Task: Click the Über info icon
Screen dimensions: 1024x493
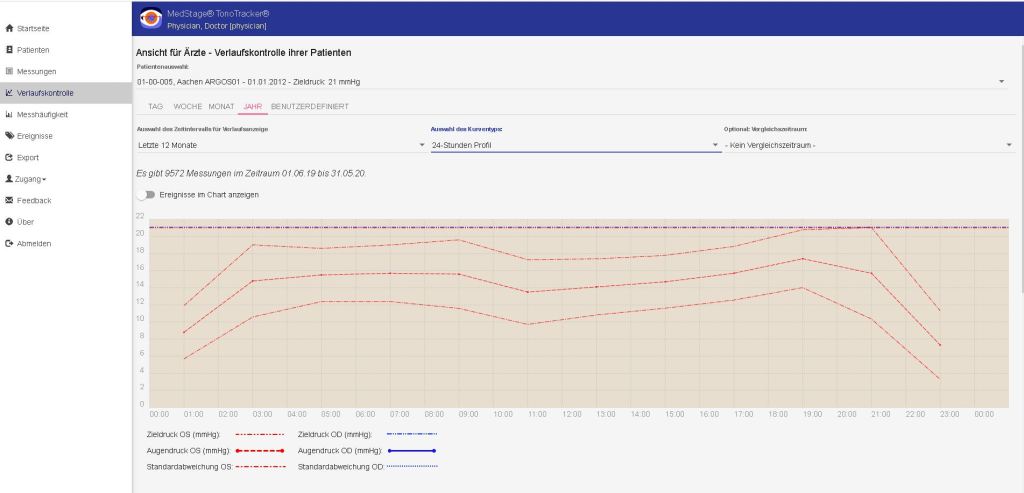Action: coord(9,222)
